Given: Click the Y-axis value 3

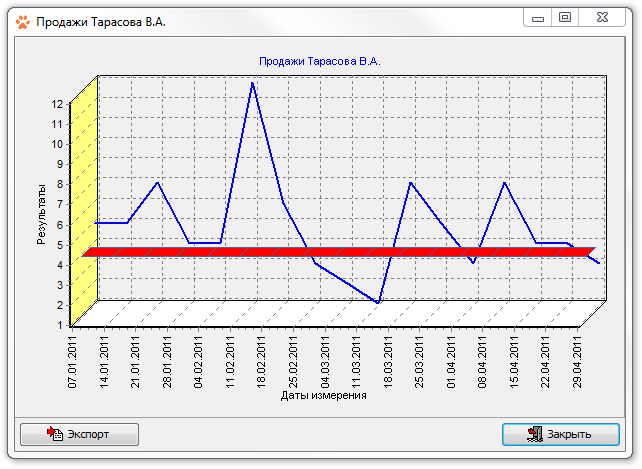Looking at the screenshot, I should [61, 285].
